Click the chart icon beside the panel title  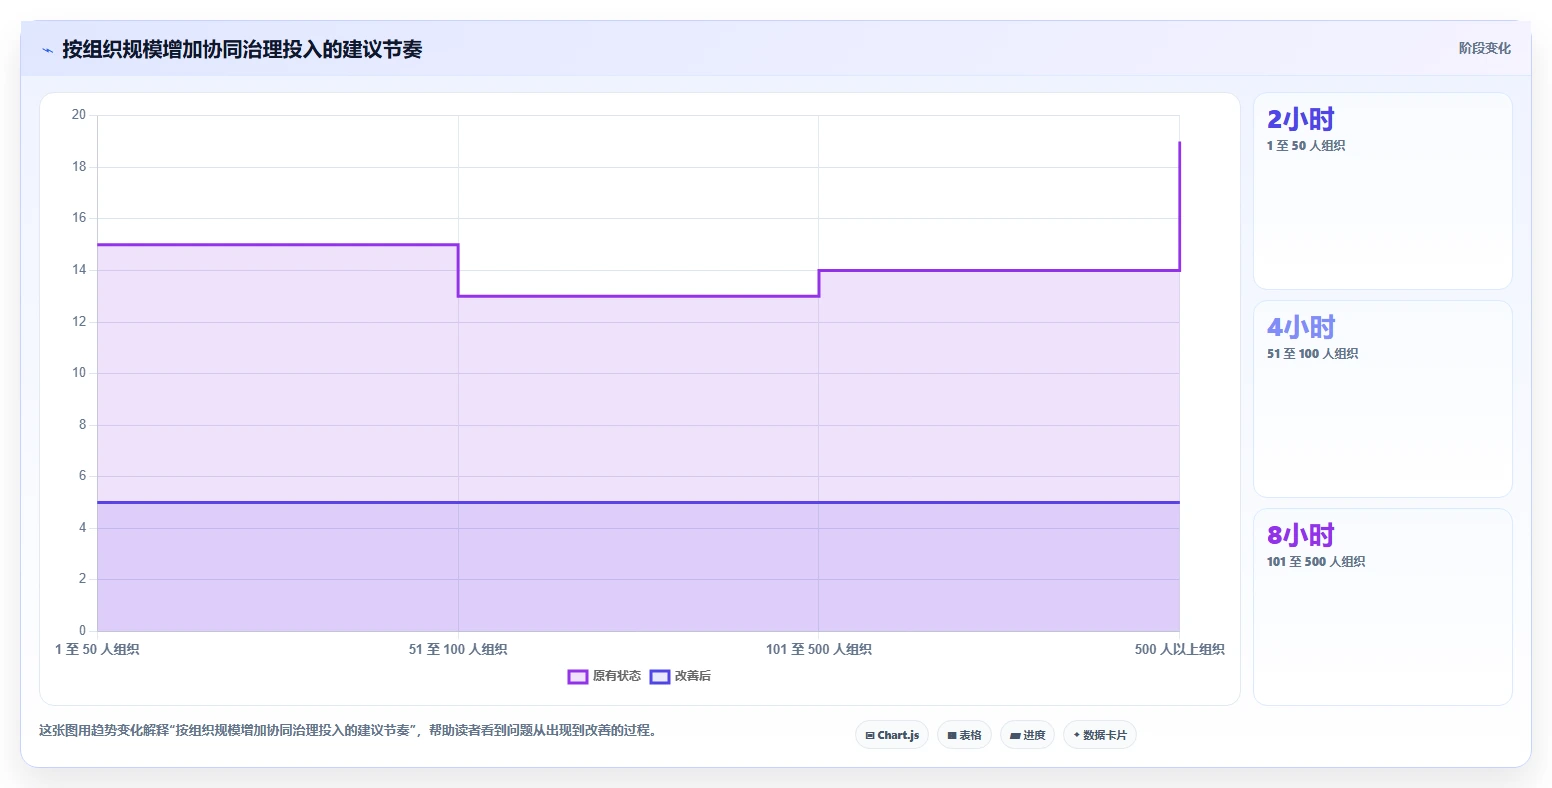click(x=47, y=50)
